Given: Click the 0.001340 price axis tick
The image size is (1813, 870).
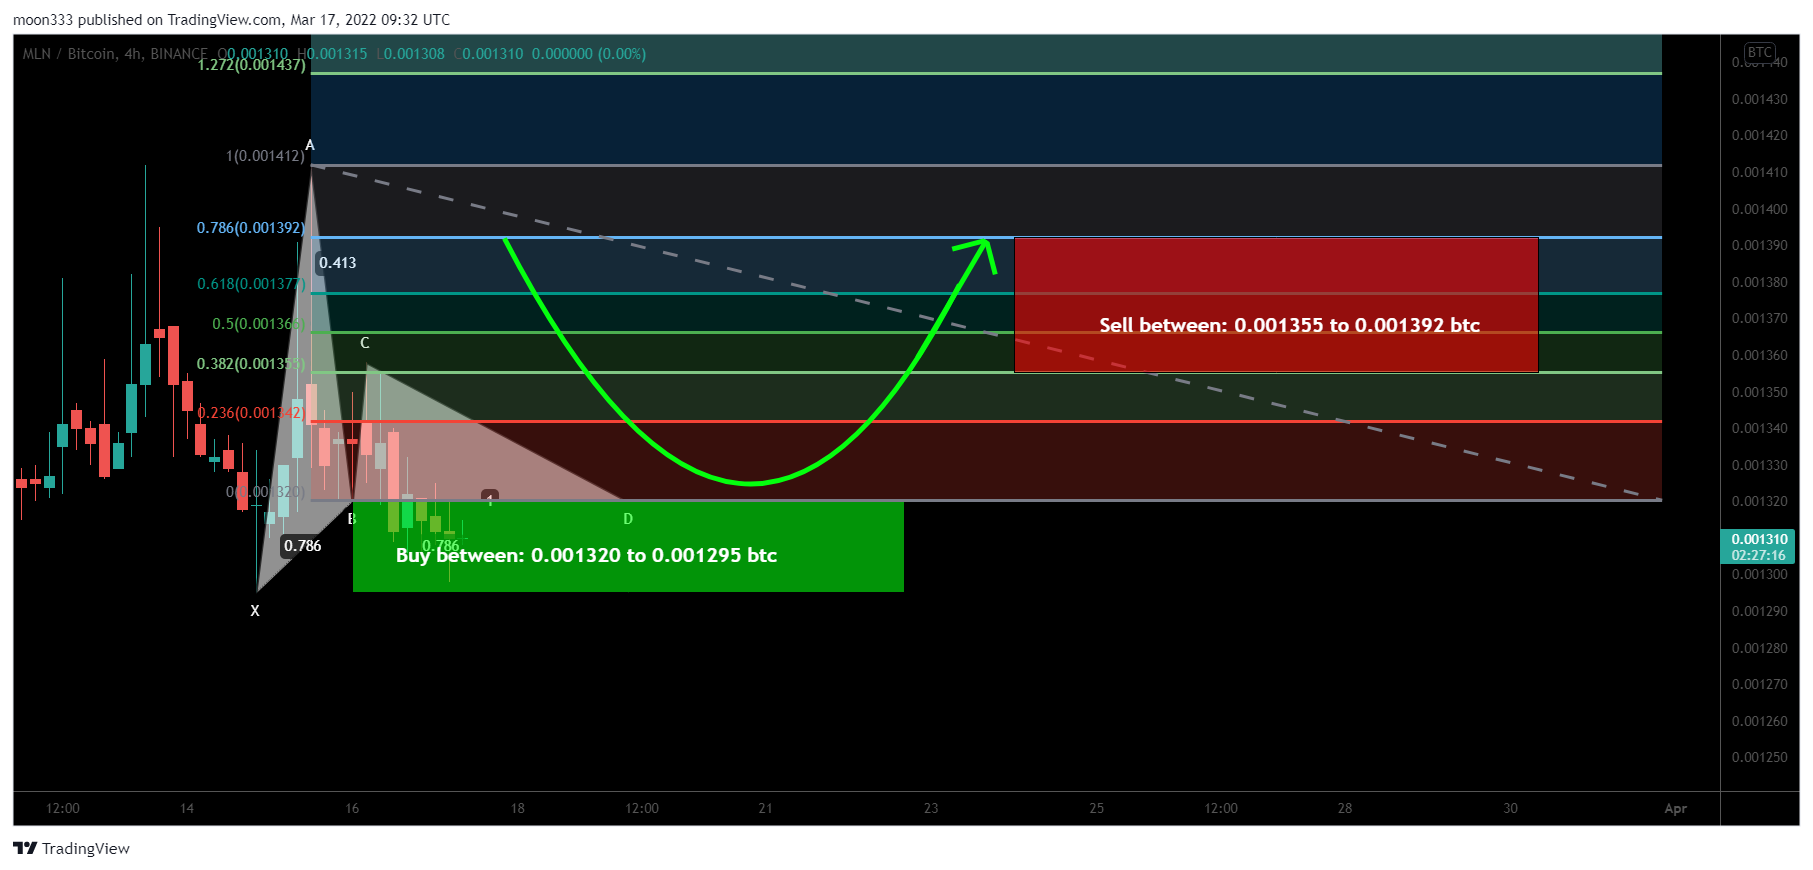Looking at the screenshot, I should pyautogui.click(x=1760, y=429).
